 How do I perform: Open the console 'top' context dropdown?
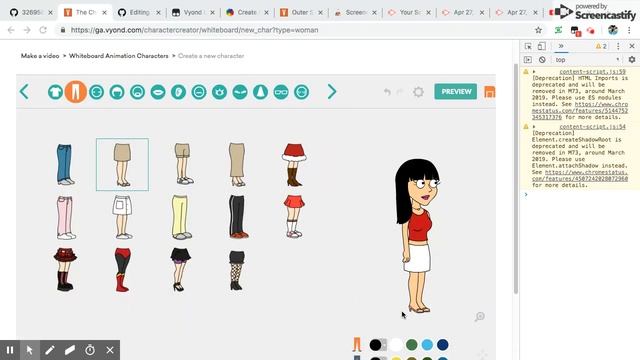(587, 60)
